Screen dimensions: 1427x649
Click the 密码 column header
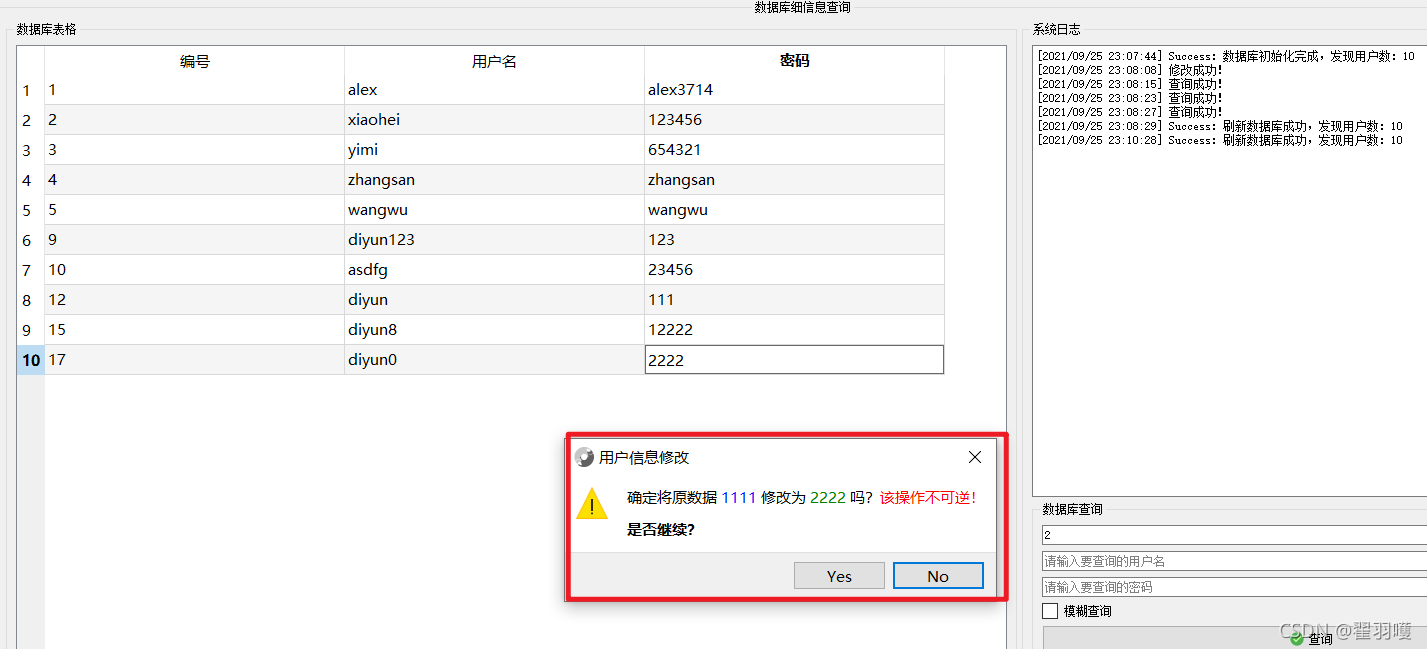click(794, 61)
